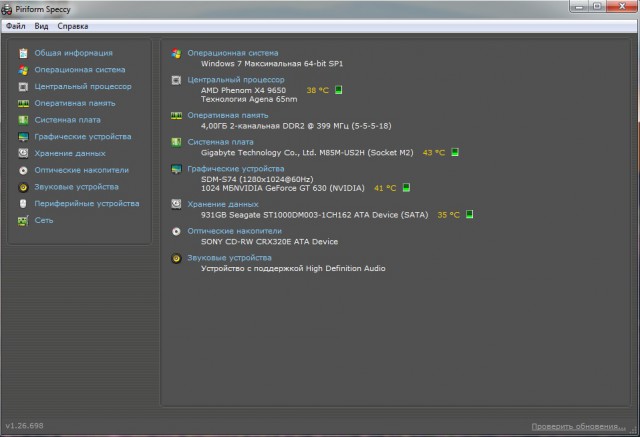640x437 pixels.
Task: Click Центральный процессор heading link in summary
Action: pyautogui.click(x=236, y=80)
